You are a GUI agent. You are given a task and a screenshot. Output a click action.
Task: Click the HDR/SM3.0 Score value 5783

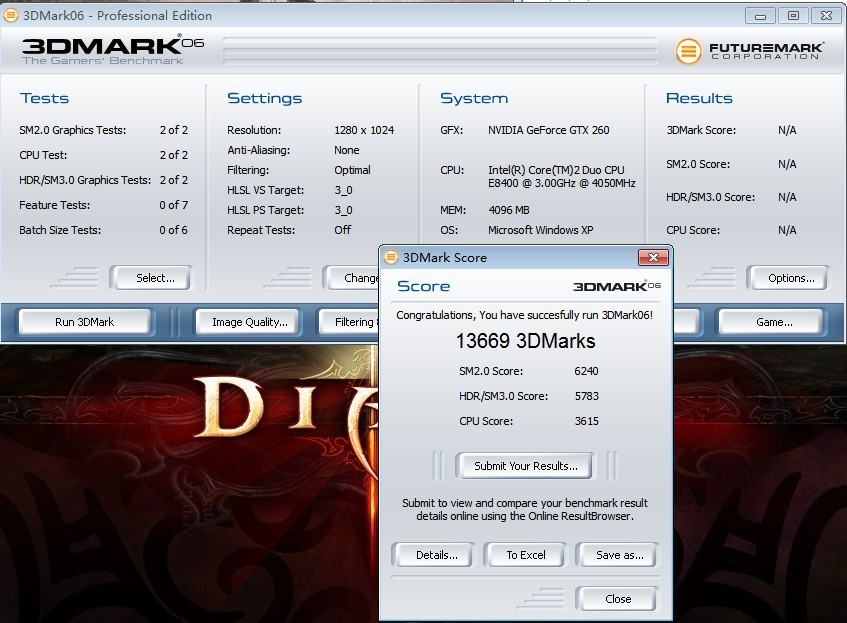pyautogui.click(x=586, y=396)
